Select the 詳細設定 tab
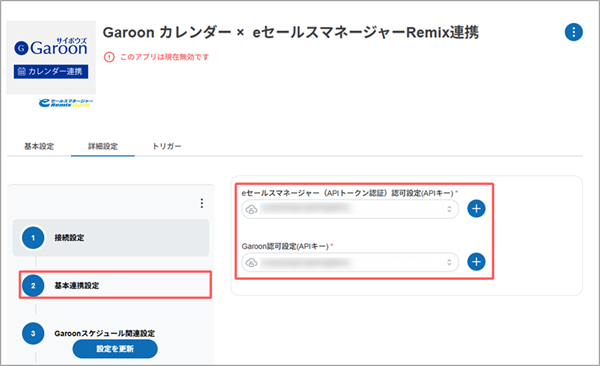The width and height of the screenshot is (600, 366). (x=103, y=146)
